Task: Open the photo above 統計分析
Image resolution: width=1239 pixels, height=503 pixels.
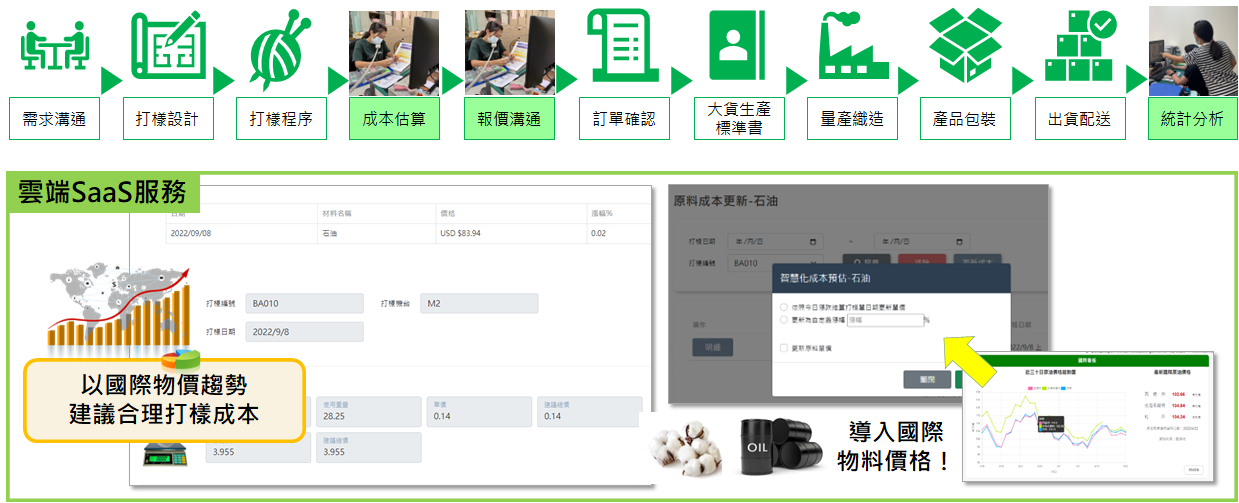Action: tap(1193, 51)
